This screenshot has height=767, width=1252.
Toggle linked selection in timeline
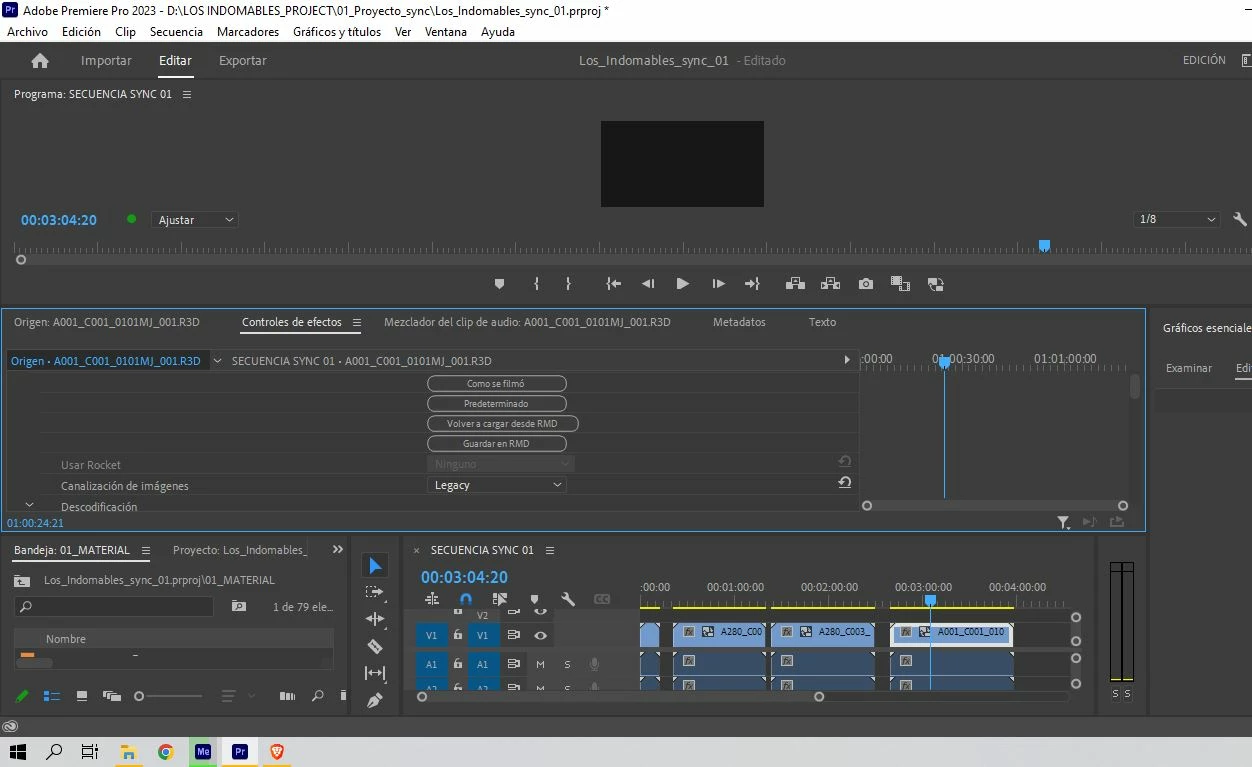tap(500, 599)
